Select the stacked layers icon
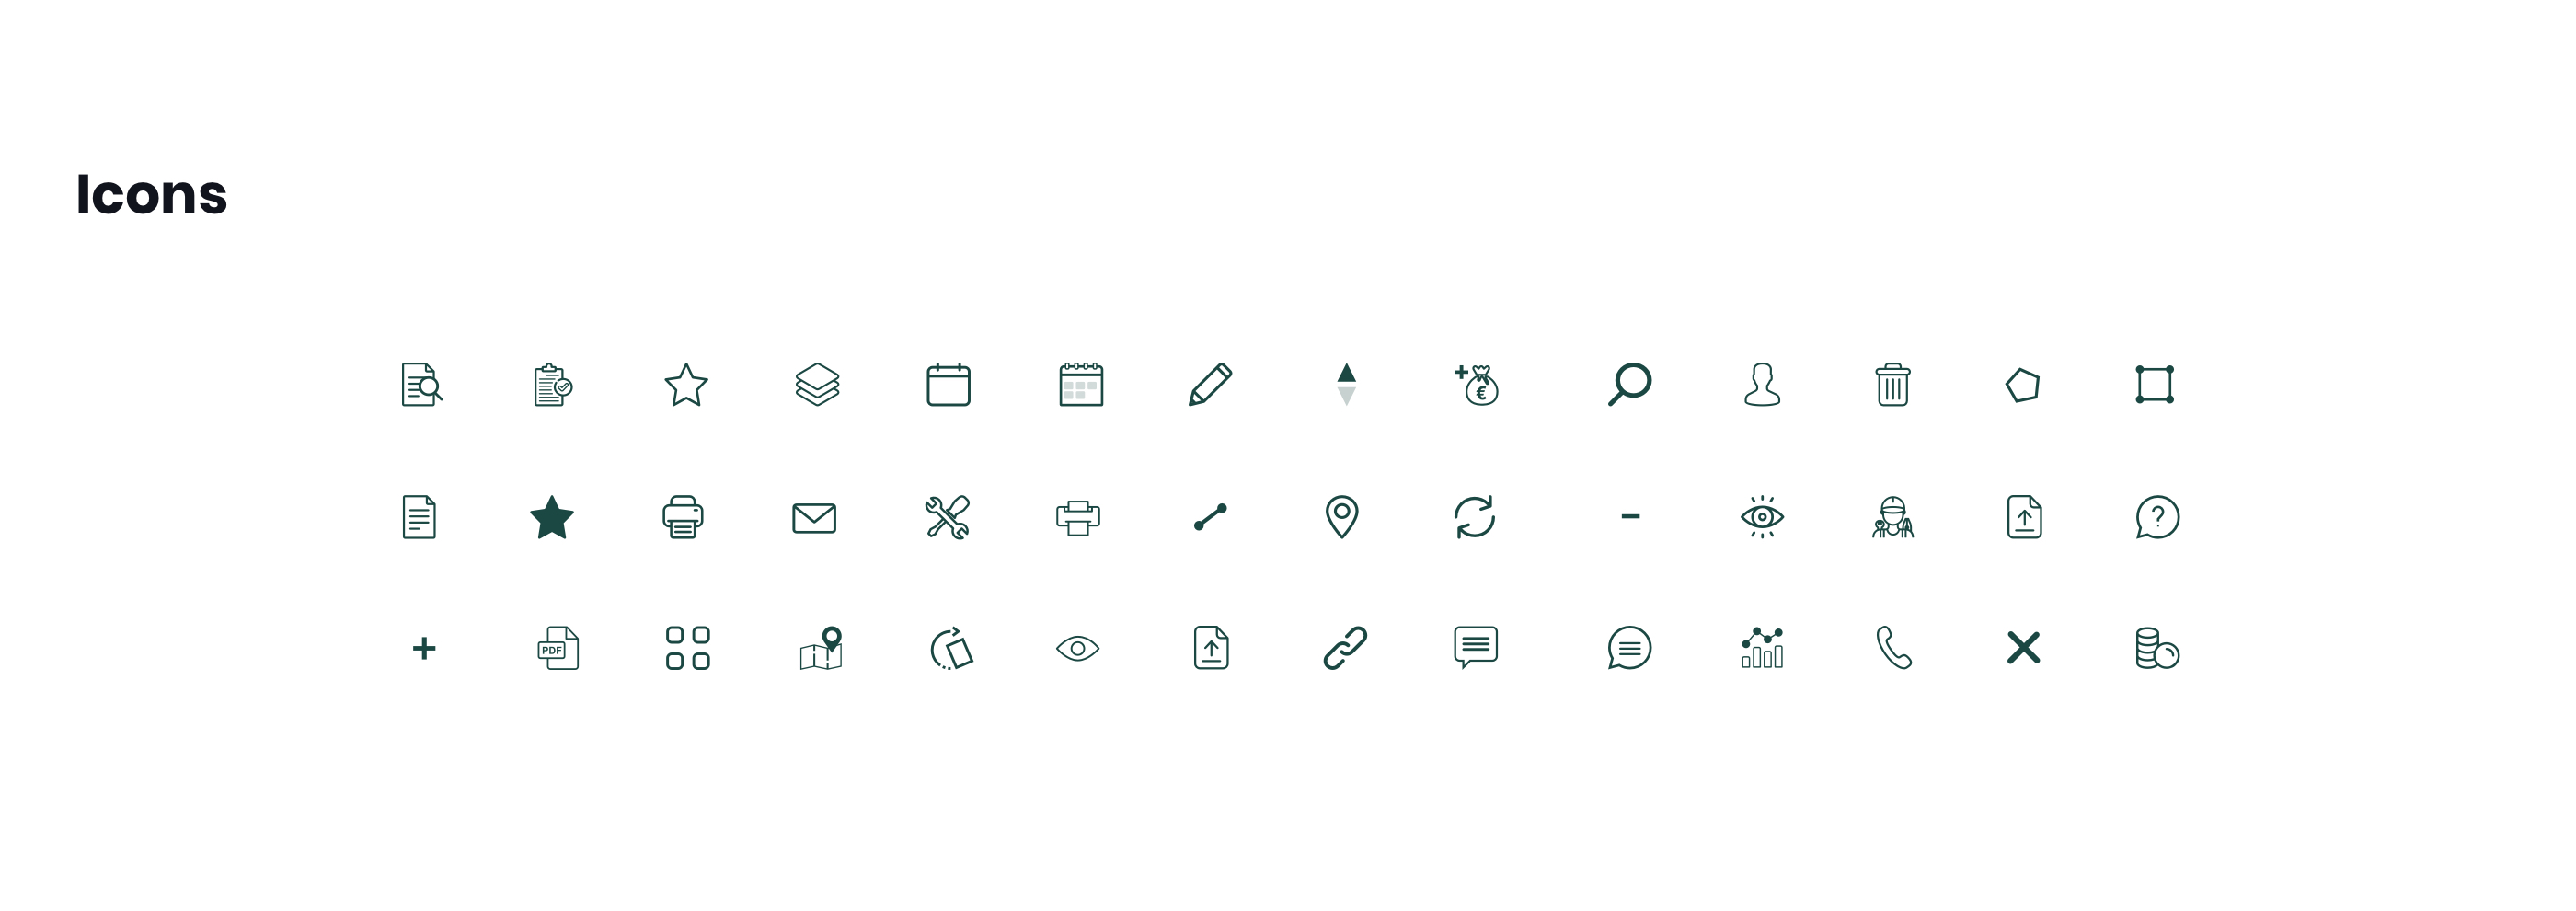This screenshot has width=2576, height=911. pos(817,384)
